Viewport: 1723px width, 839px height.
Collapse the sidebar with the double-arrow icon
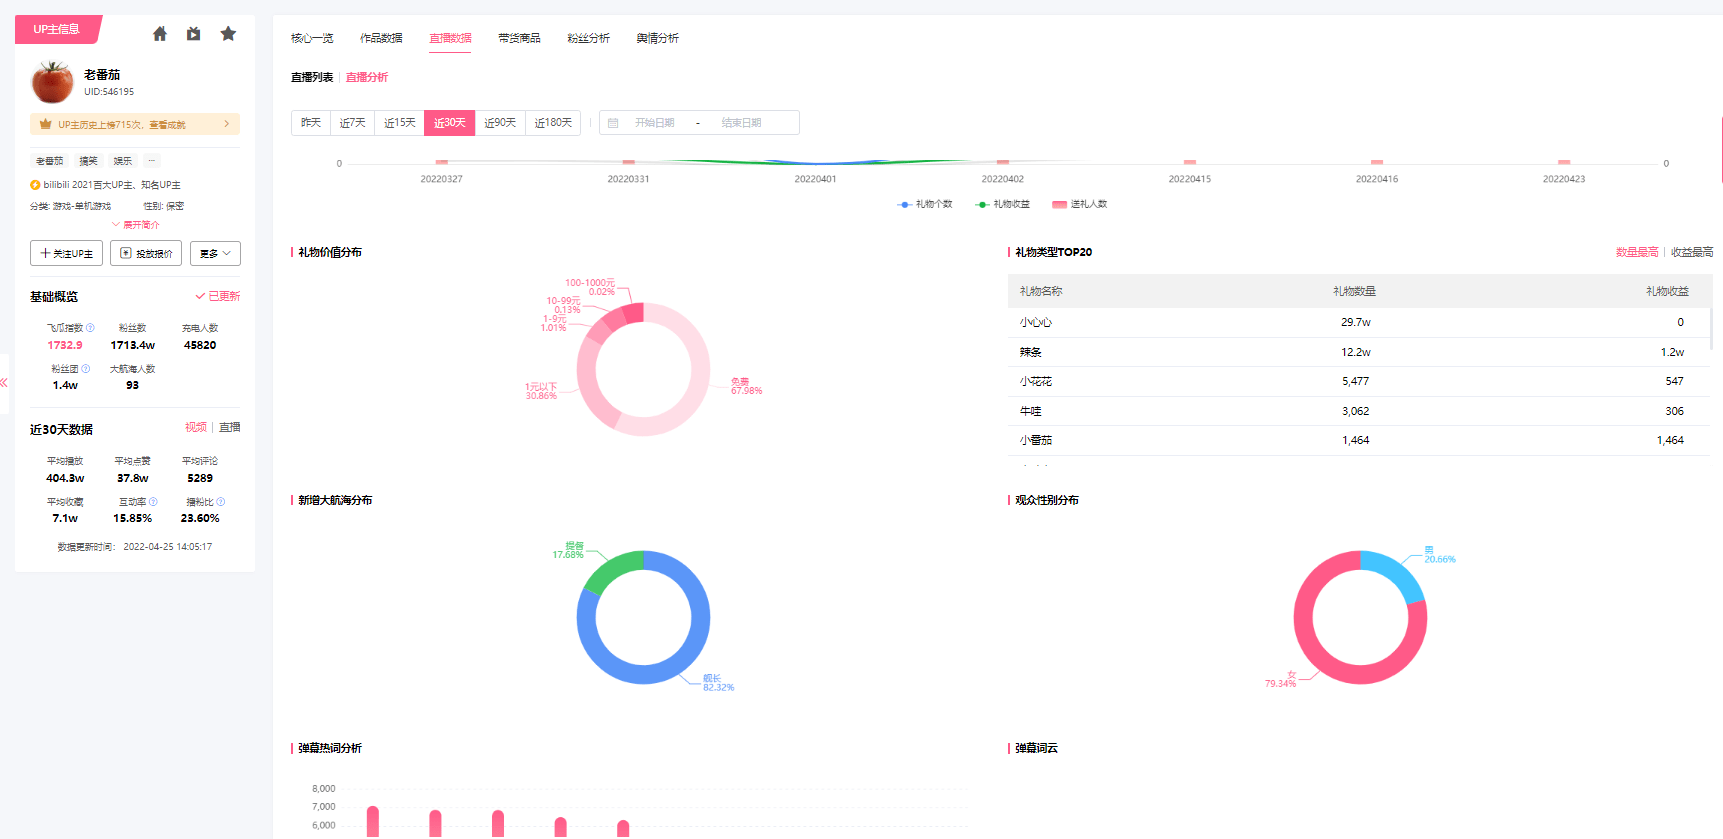(x=4, y=383)
